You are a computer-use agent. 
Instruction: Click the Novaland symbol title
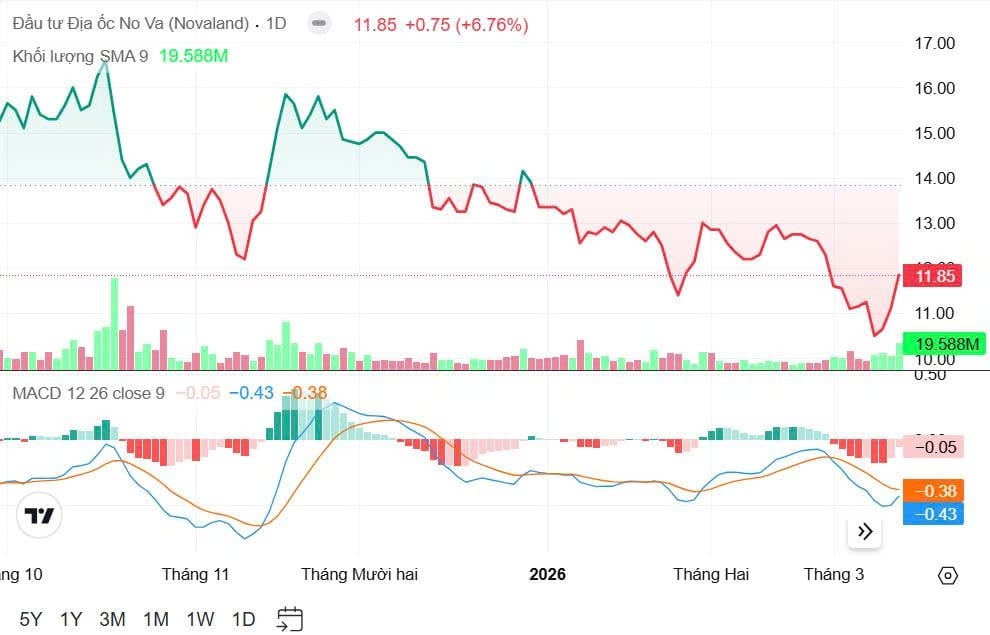click(x=130, y=23)
